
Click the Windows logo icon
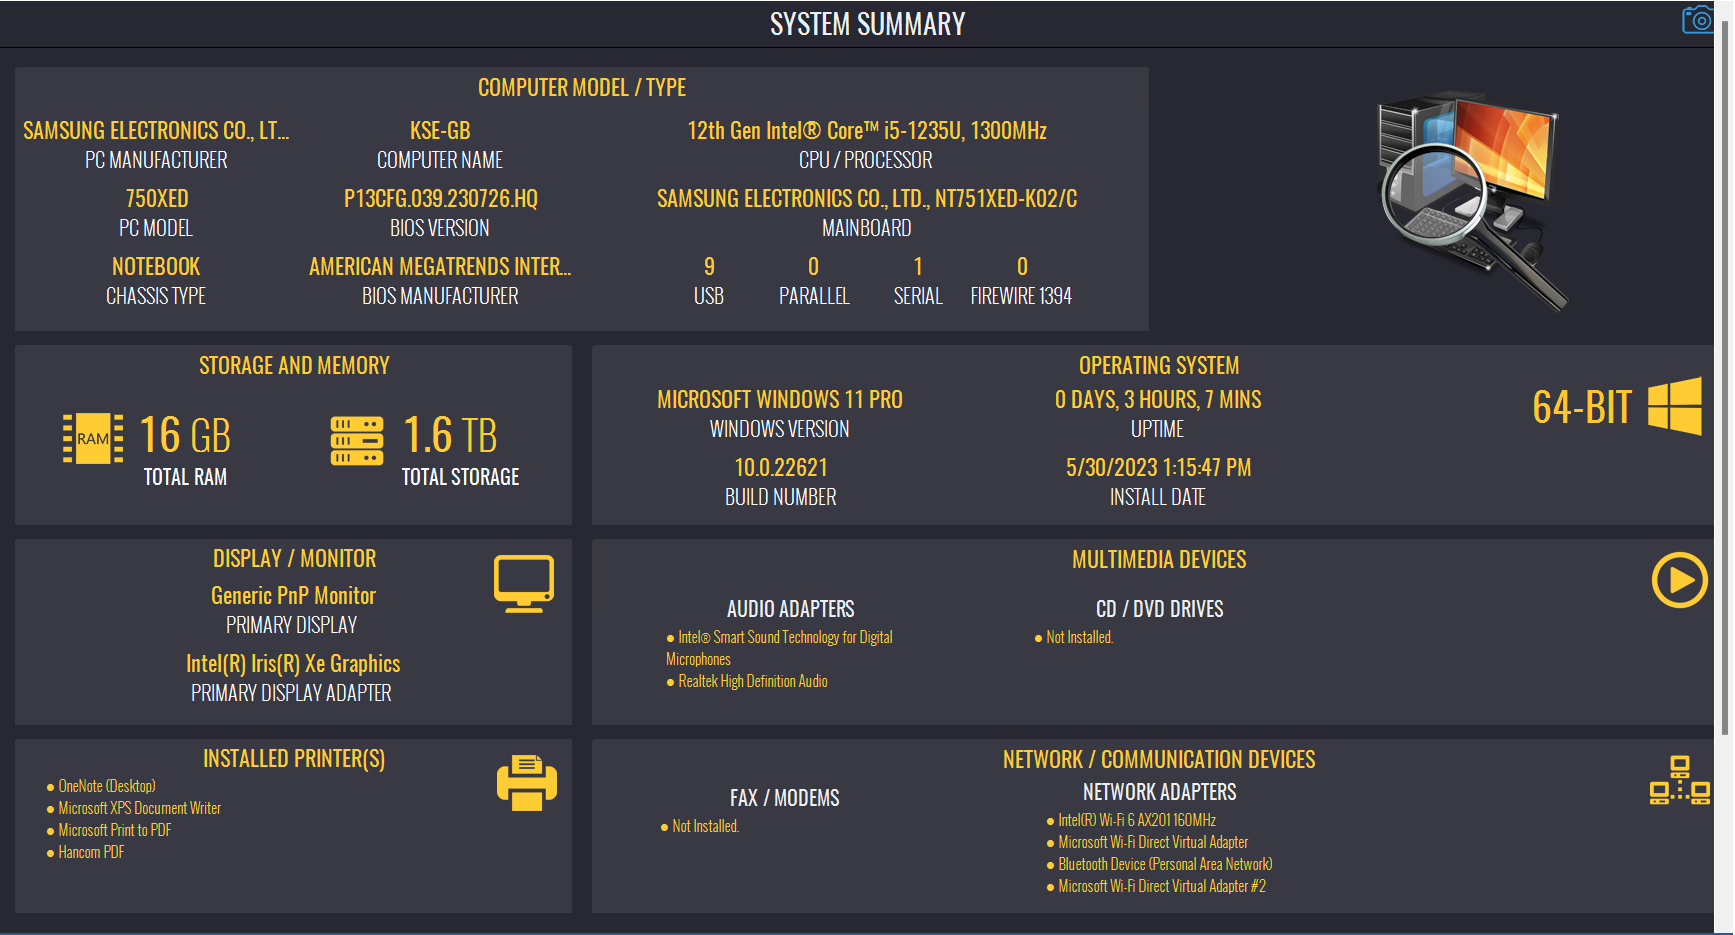tap(1675, 406)
